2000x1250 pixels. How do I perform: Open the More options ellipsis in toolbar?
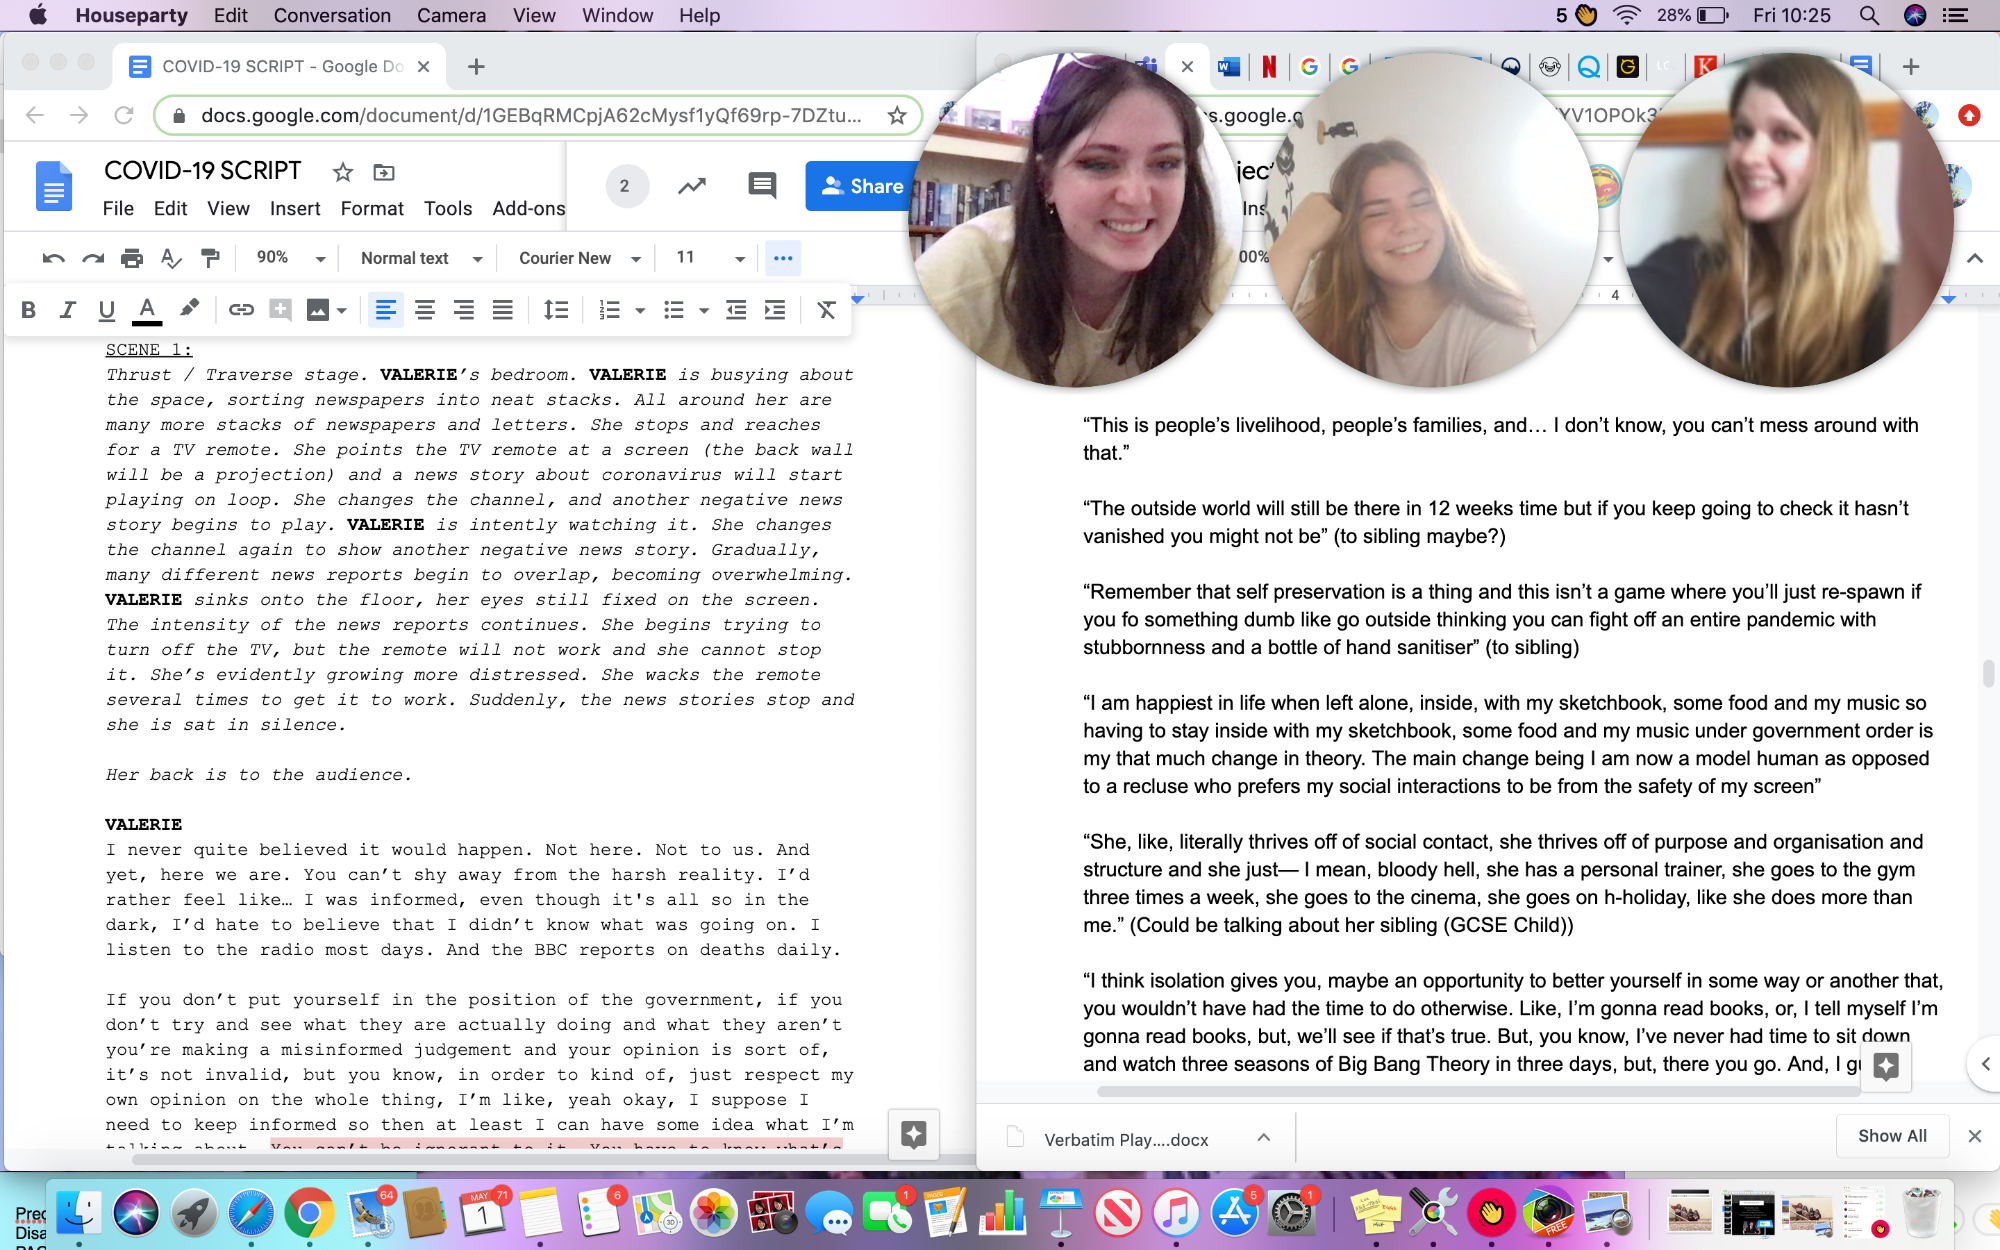coord(783,258)
